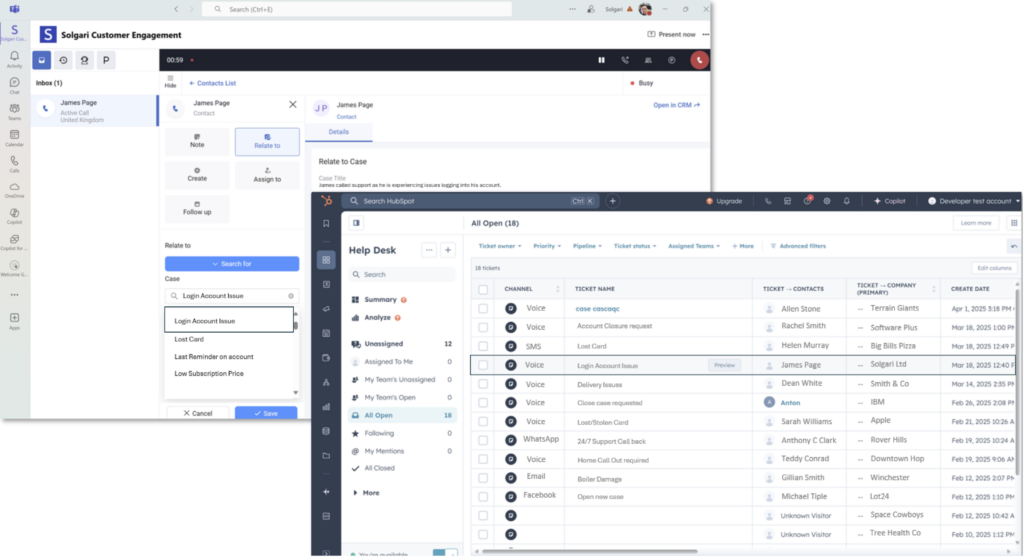
Task: Click the red hang up call button
Action: point(699,60)
